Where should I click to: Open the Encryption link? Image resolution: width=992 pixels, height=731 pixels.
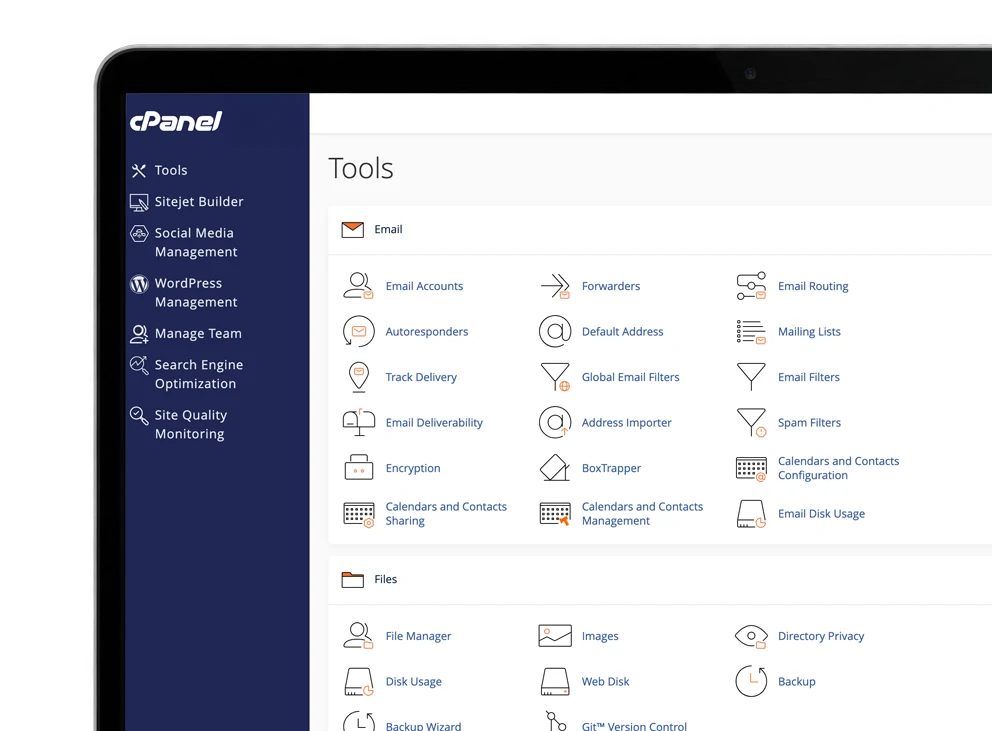click(x=413, y=468)
